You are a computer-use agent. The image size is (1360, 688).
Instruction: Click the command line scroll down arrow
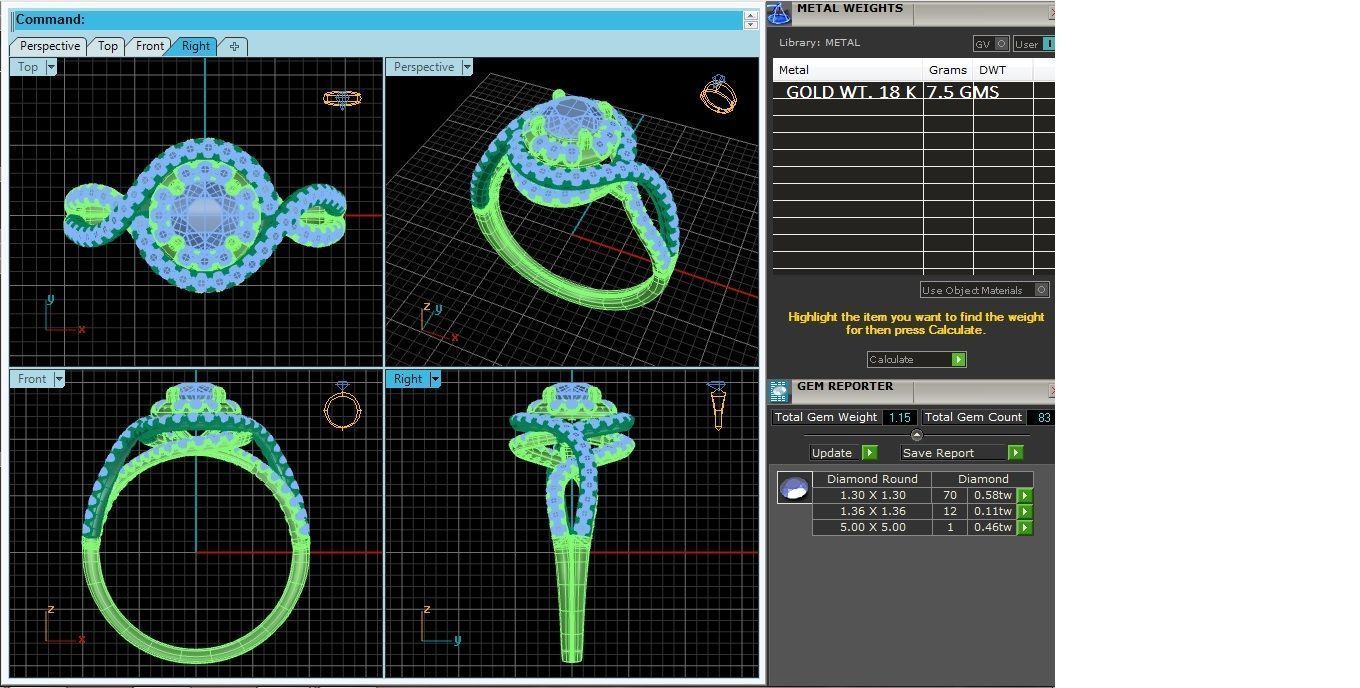(750, 25)
